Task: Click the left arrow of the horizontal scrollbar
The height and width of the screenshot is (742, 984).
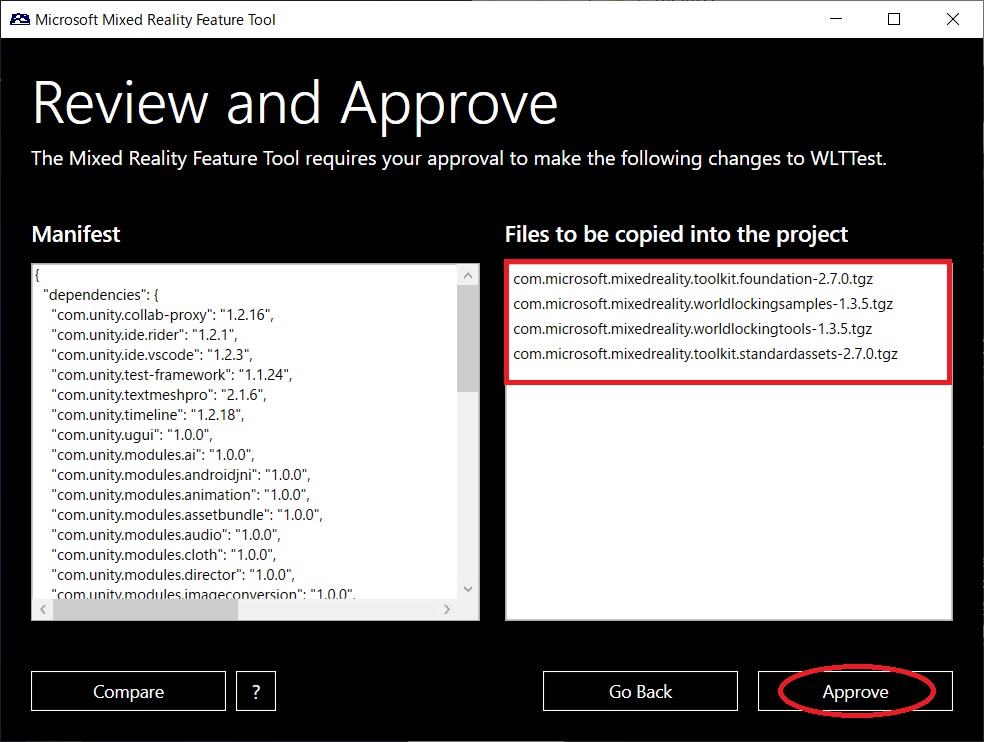Action: tap(42, 608)
